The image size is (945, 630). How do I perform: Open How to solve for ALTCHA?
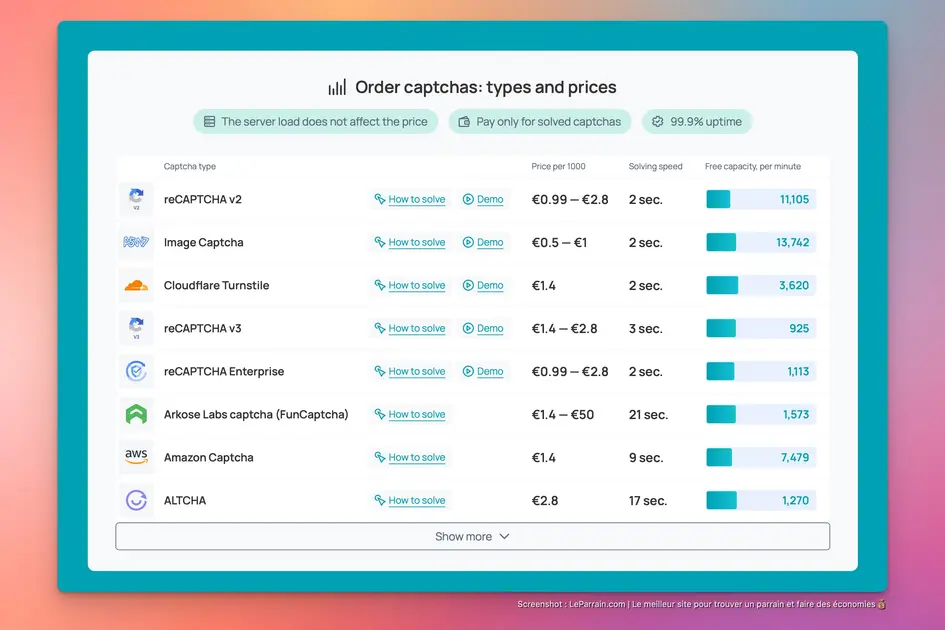click(416, 500)
